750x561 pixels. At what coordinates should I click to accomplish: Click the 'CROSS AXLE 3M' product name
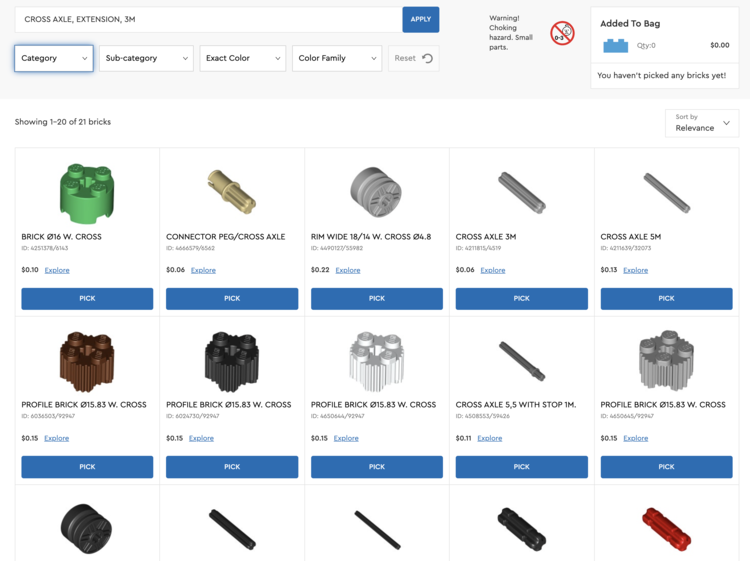[x=486, y=237]
